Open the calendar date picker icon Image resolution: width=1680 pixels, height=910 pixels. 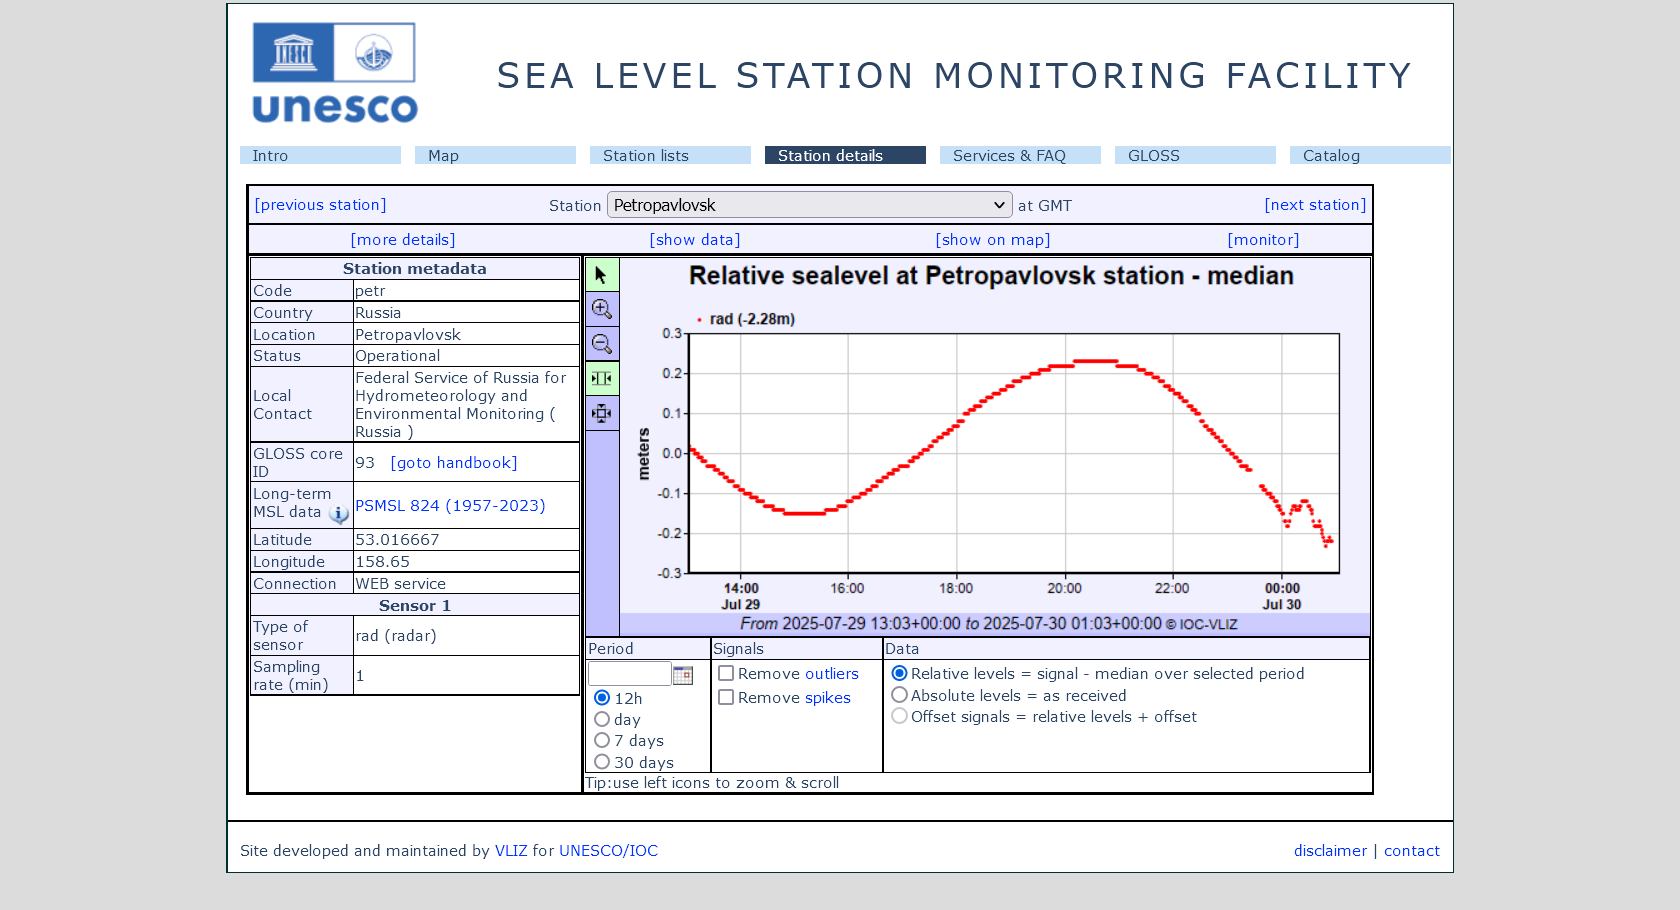(683, 675)
